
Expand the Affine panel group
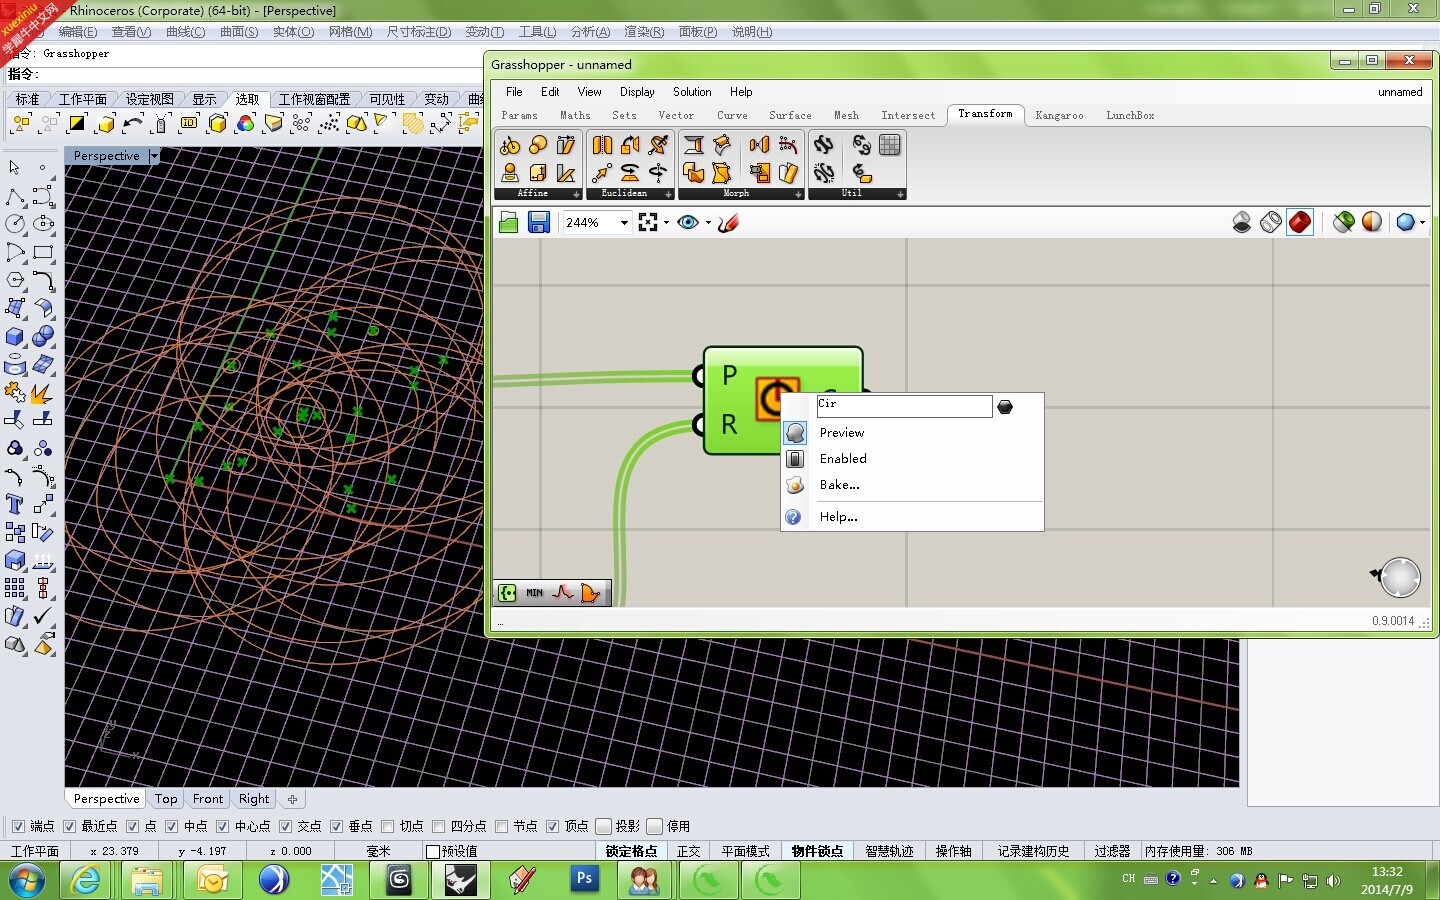[576, 194]
